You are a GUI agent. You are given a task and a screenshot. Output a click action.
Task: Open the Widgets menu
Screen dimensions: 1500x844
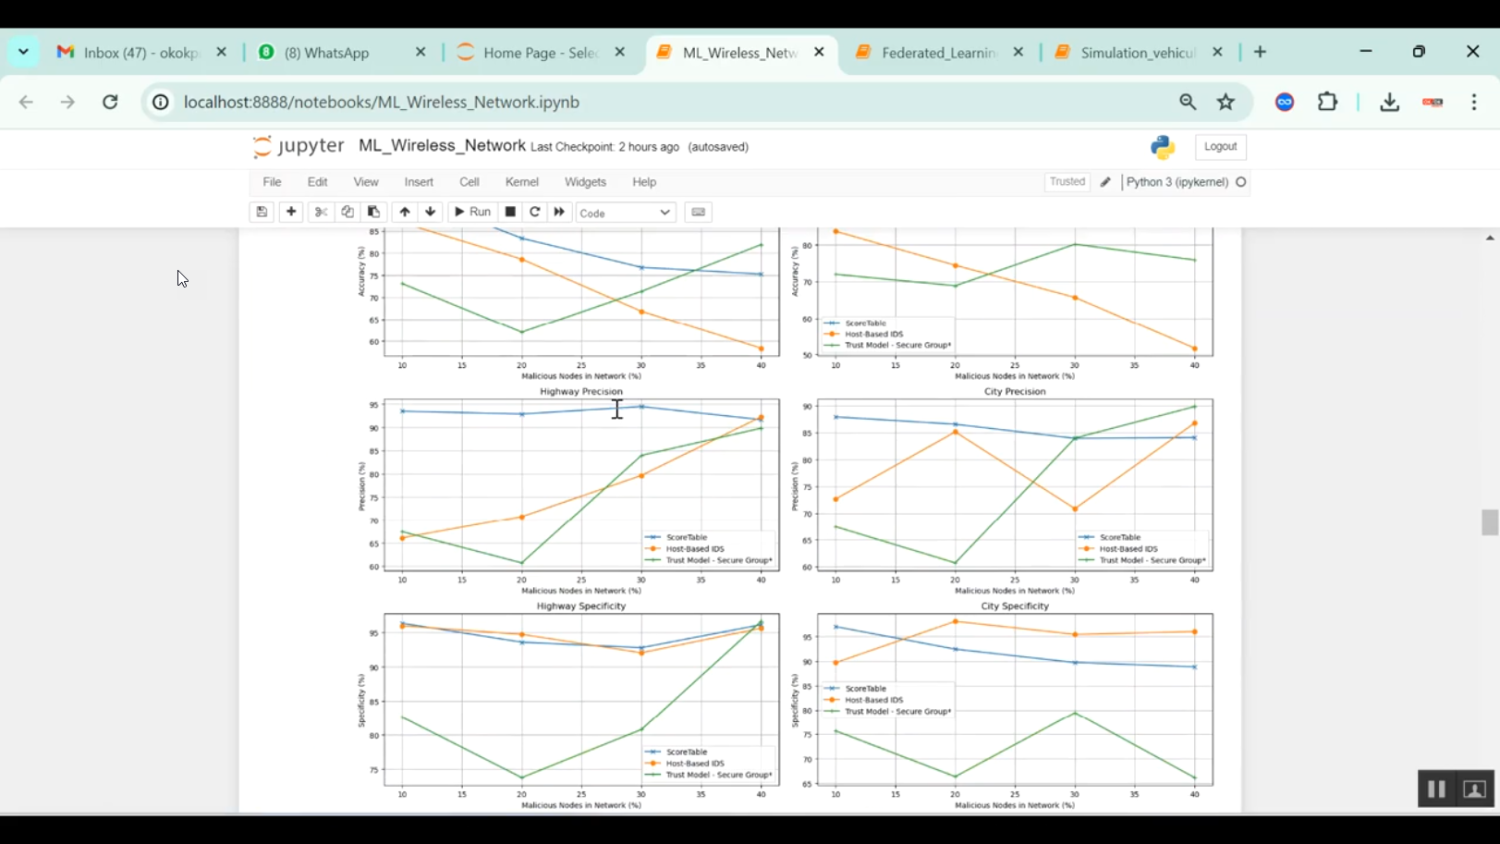coord(585,181)
